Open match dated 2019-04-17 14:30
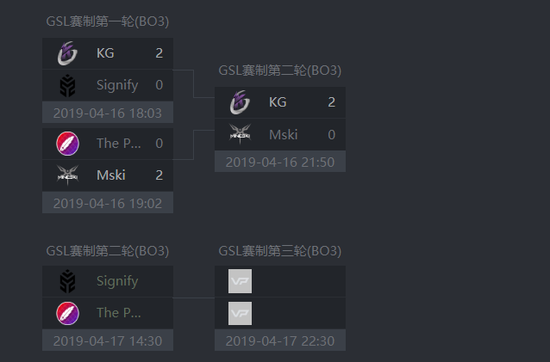The image size is (550, 362). click(108, 340)
